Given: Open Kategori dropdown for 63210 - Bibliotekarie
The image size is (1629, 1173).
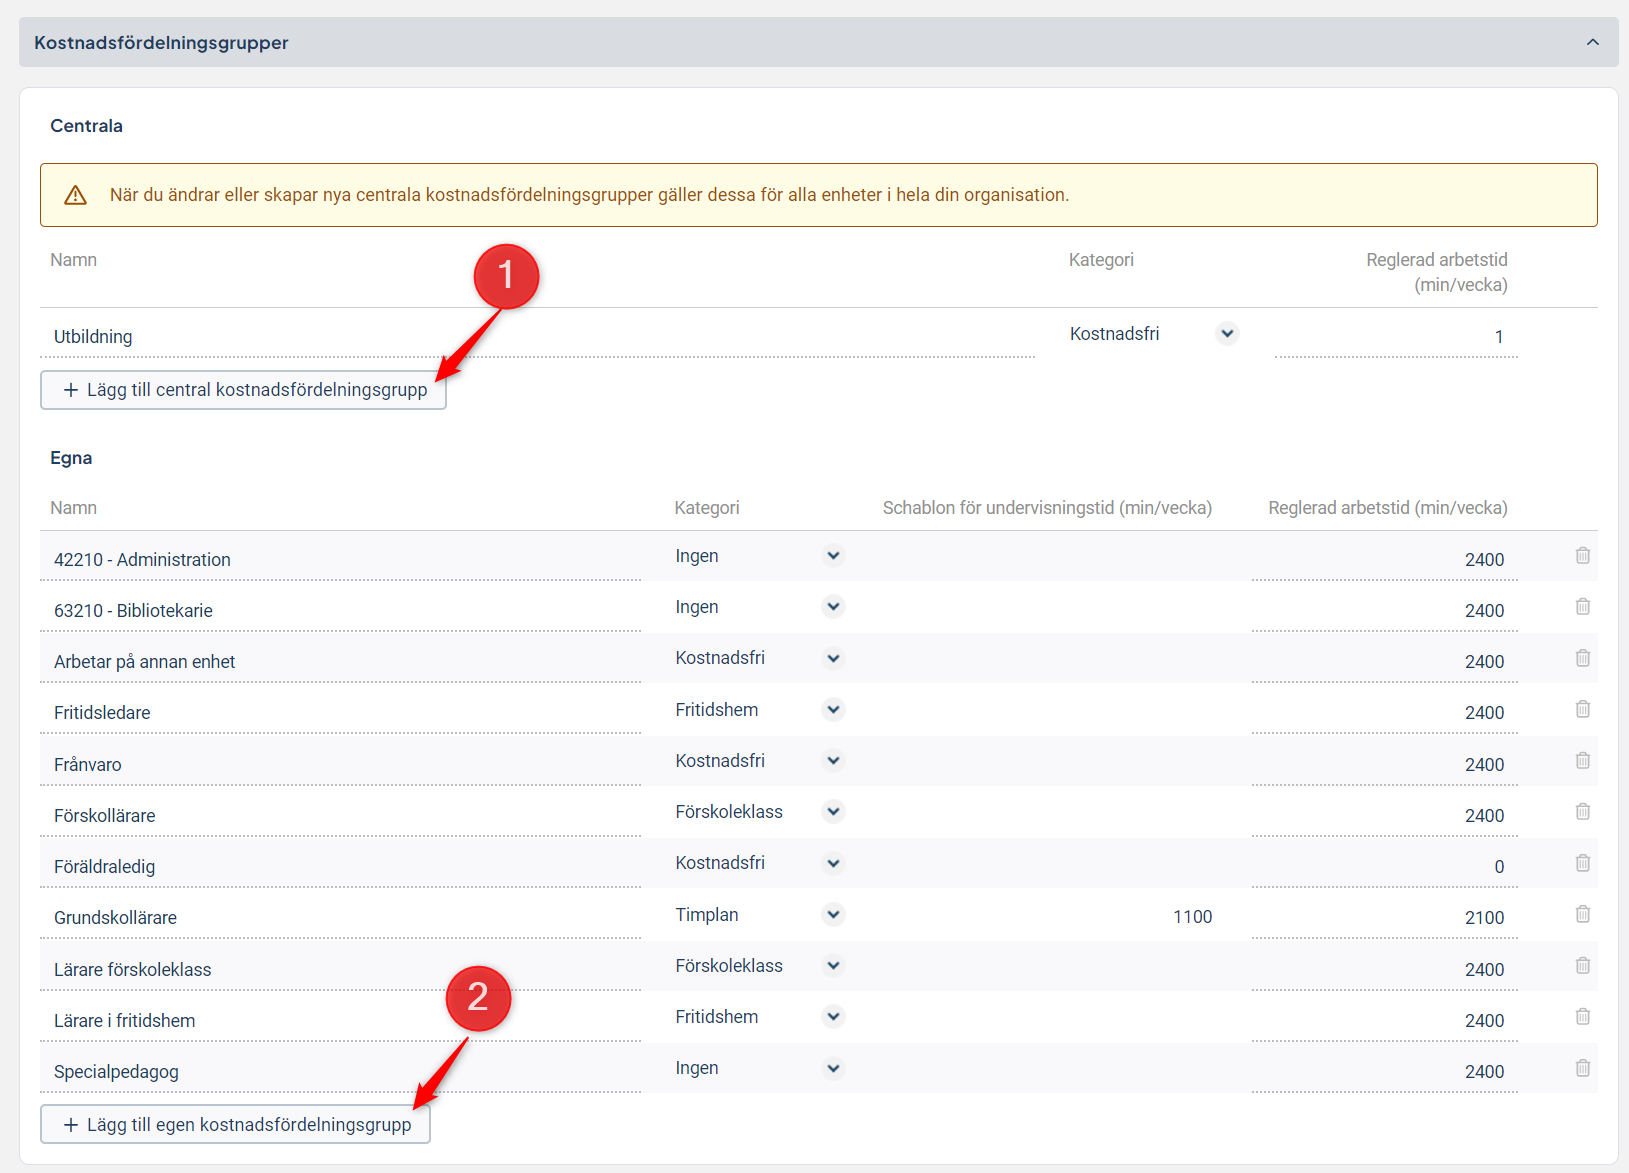Looking at the screenshot, I should click(833, 606).
